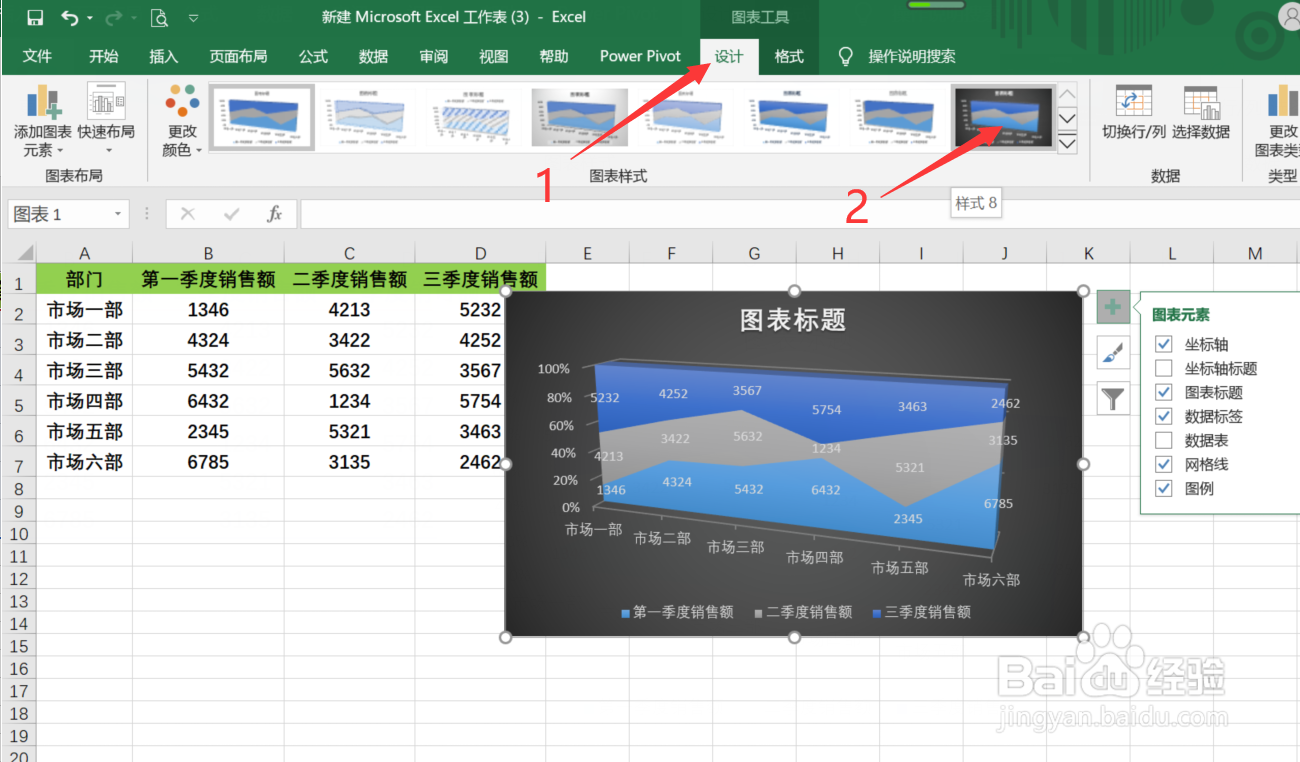Viewport: 1300px width, 762px height.
Task: Switch to the 格式 ribbon tab
Action: [789, 56]
